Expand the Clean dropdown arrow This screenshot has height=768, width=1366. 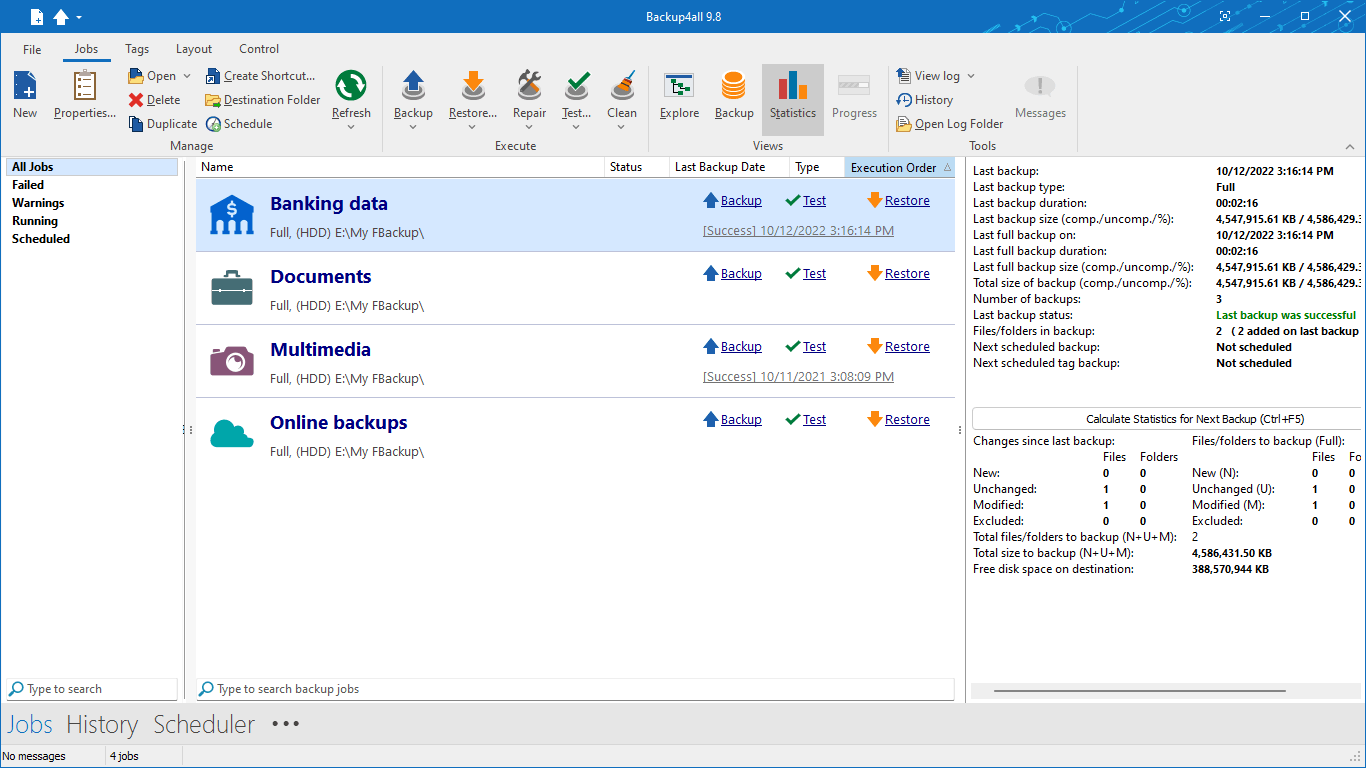tap(622, 127)
